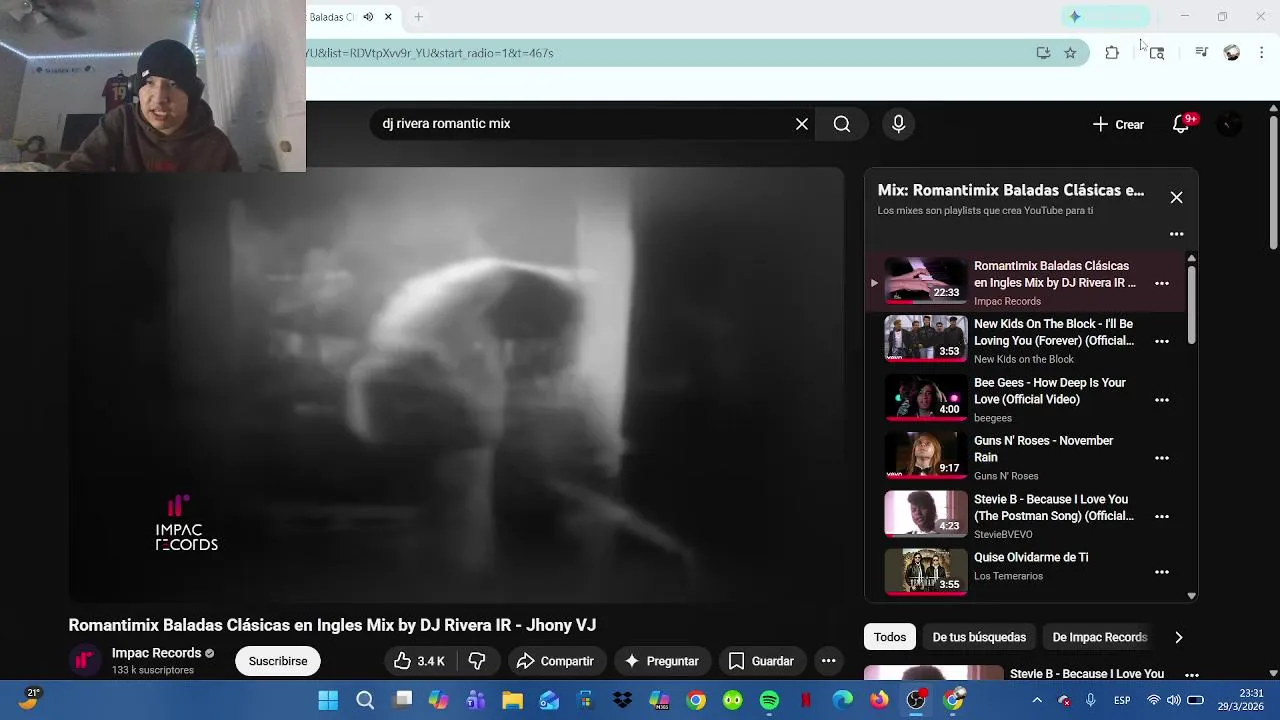
Task: Open Impac Records channel avatar
Action: 84,661
